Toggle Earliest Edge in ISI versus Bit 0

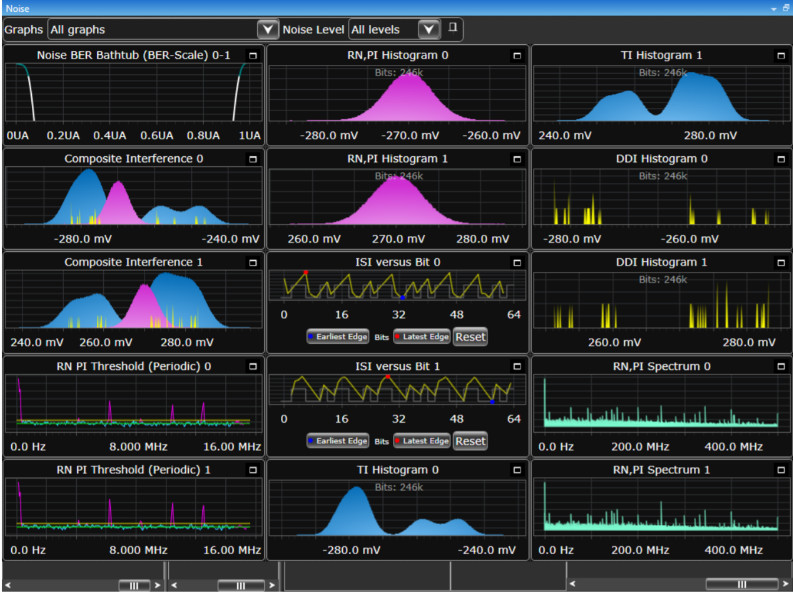point(338,337)
